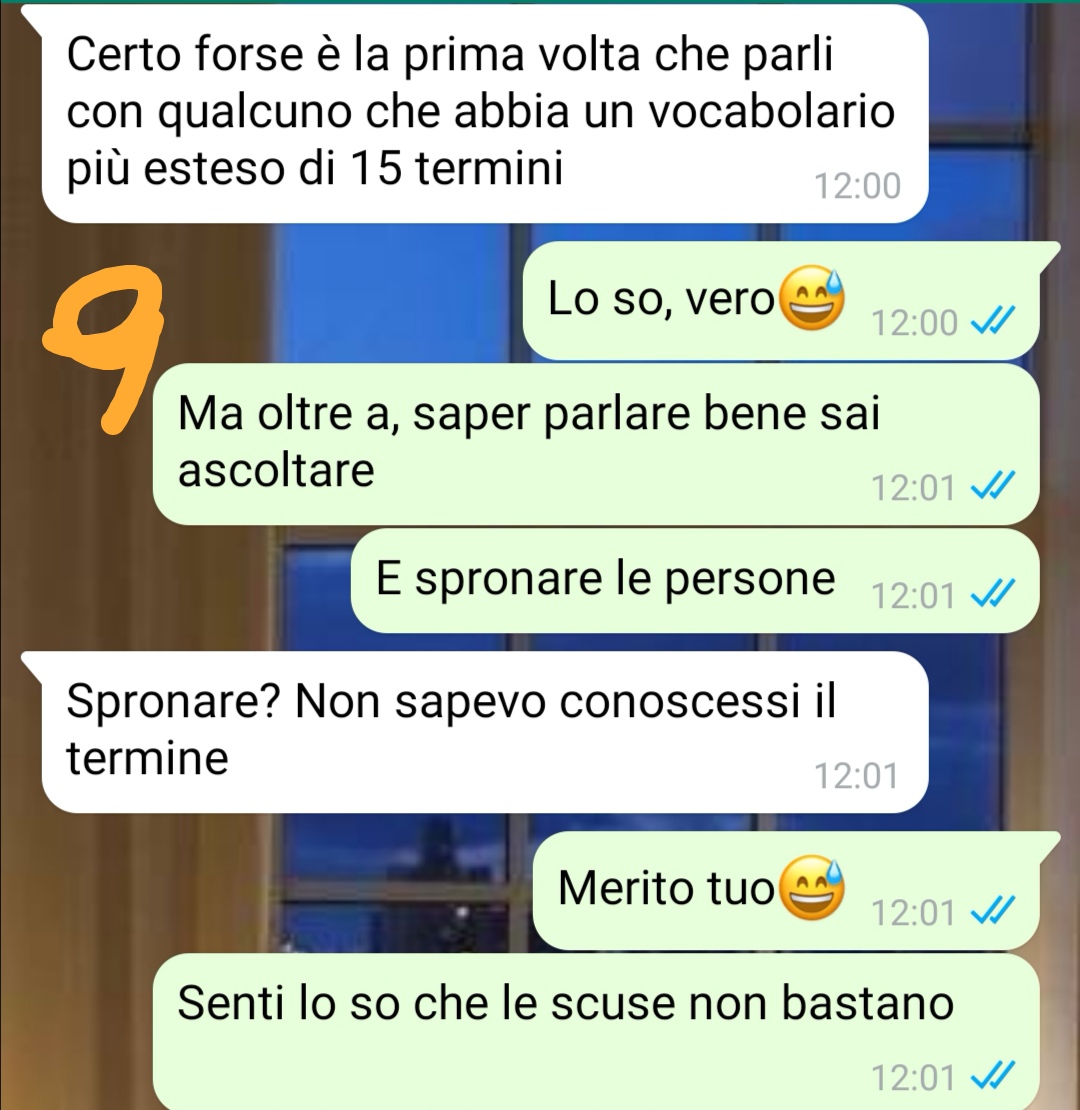Tap the sweating smile emoji after 'Merito tuo'
The image size is (1080, 1110).
(811, 888)
